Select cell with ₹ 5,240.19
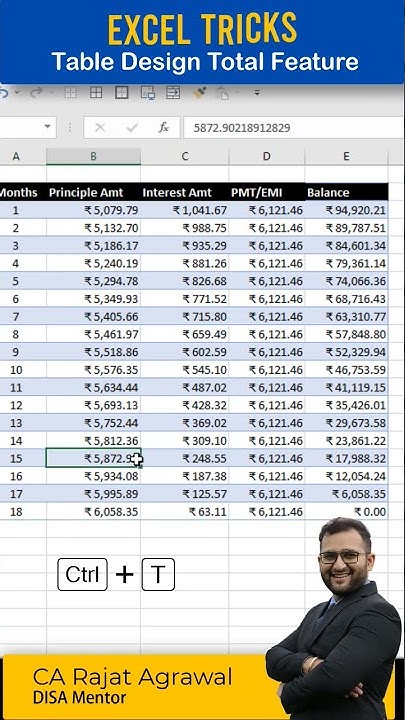Viewport: 405px width, 720px height. click(93, 264)
